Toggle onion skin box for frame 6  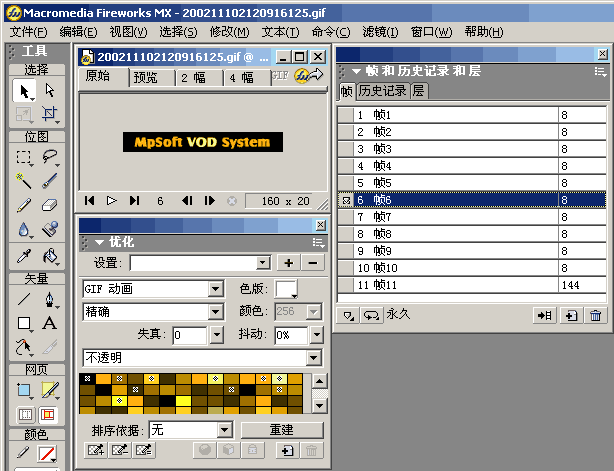[346, 200]
